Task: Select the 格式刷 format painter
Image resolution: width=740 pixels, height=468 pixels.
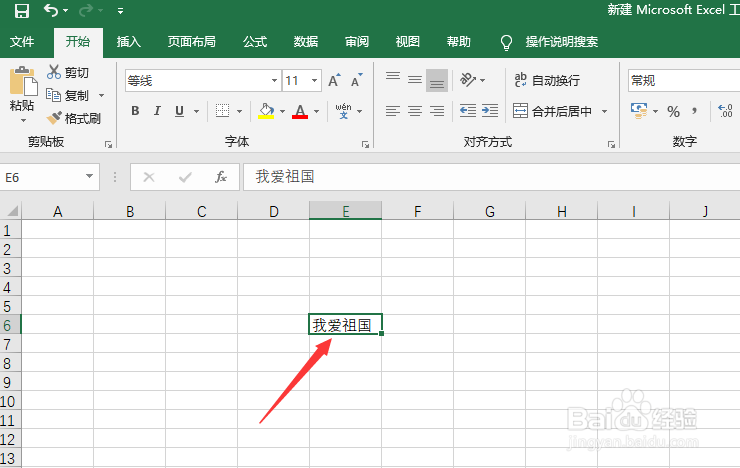Action: tap(74, 118)
